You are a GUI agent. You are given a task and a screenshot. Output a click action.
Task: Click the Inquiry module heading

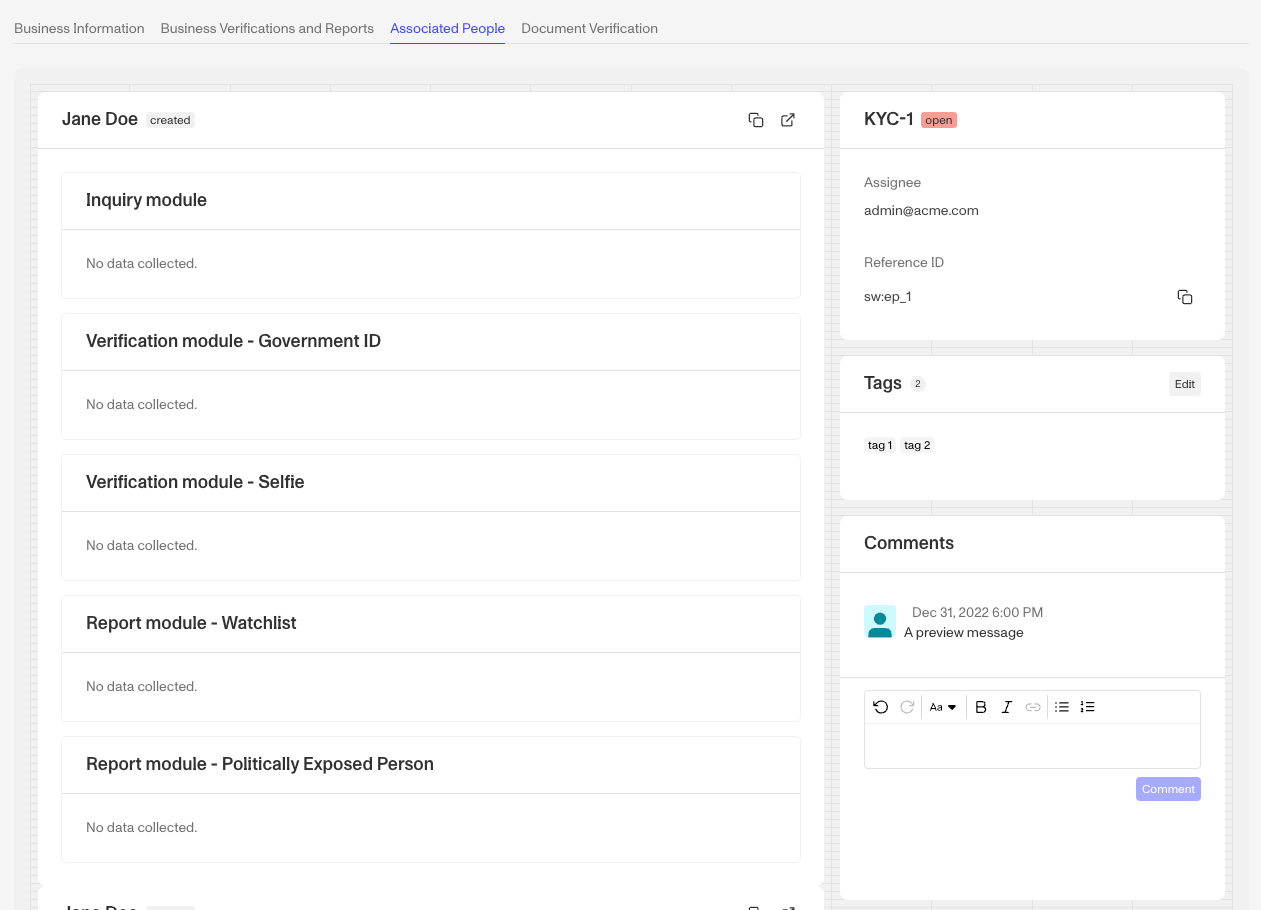coord(146,200)
